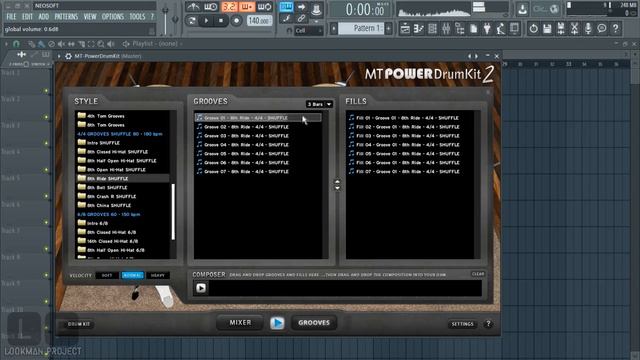
Task: Play the composer track play button
Action: coord(201,288)
